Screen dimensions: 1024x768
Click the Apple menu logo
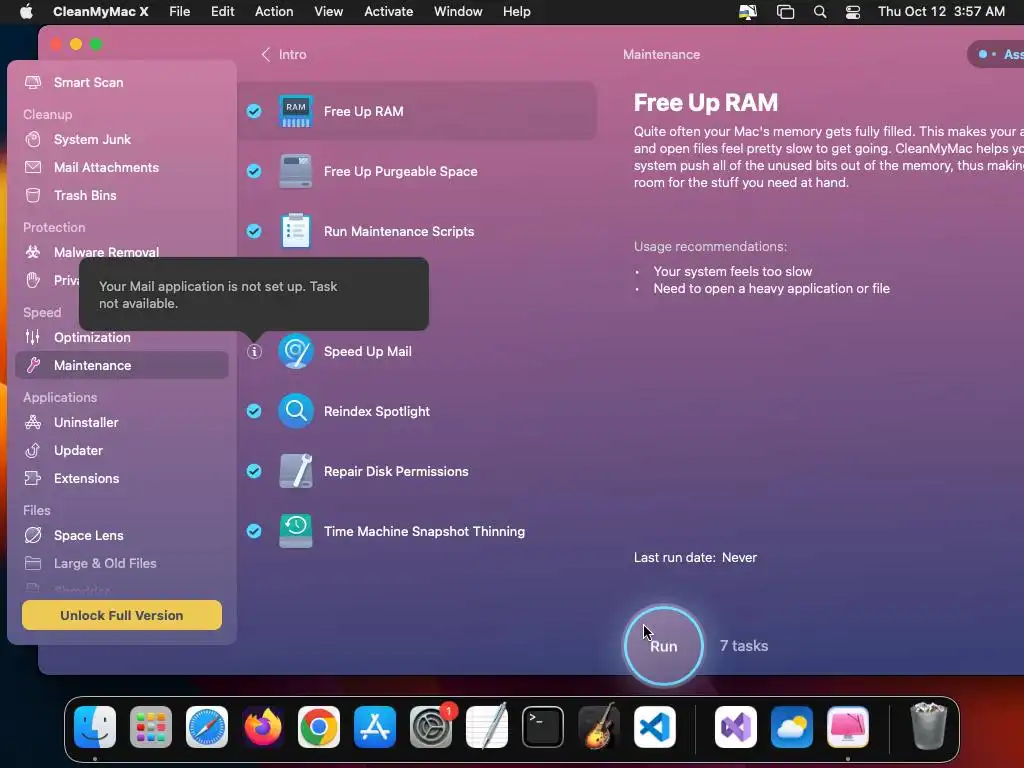(26, 12)
